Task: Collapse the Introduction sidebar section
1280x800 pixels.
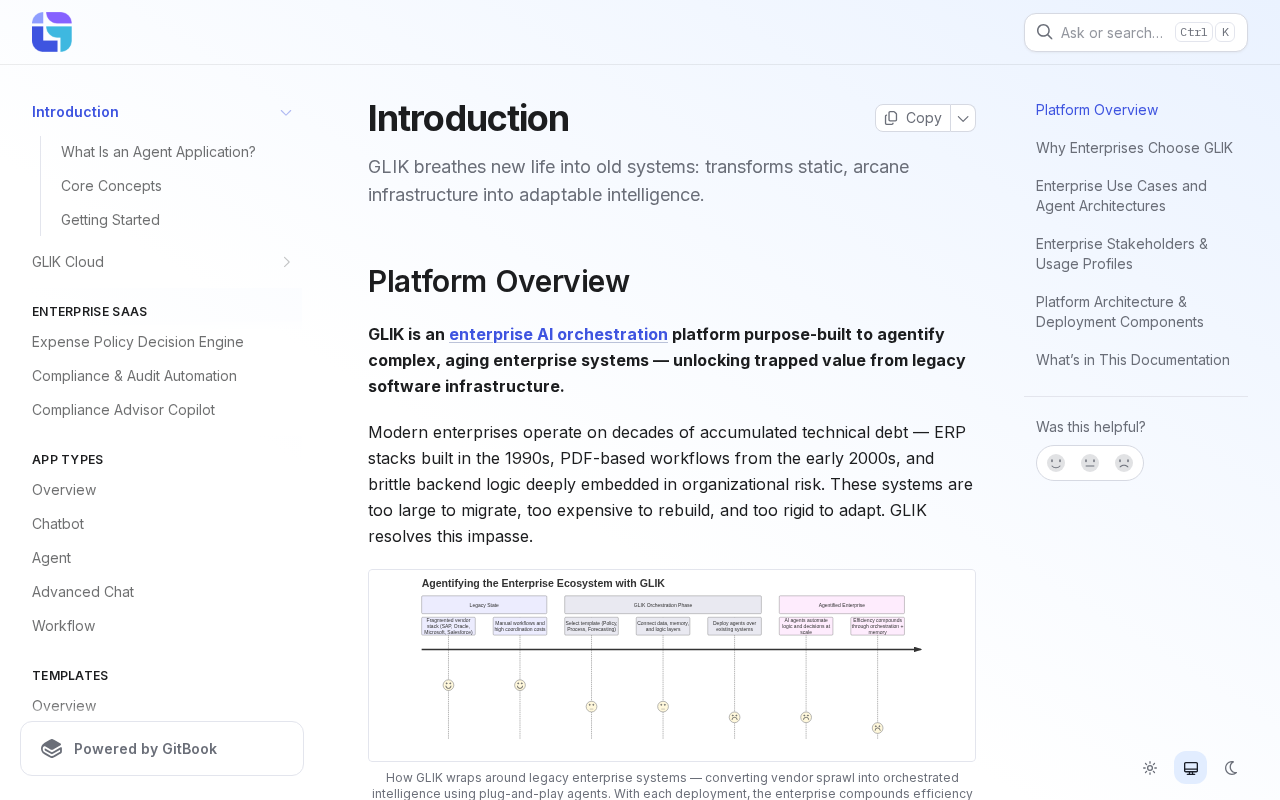Action: [286, 112]
